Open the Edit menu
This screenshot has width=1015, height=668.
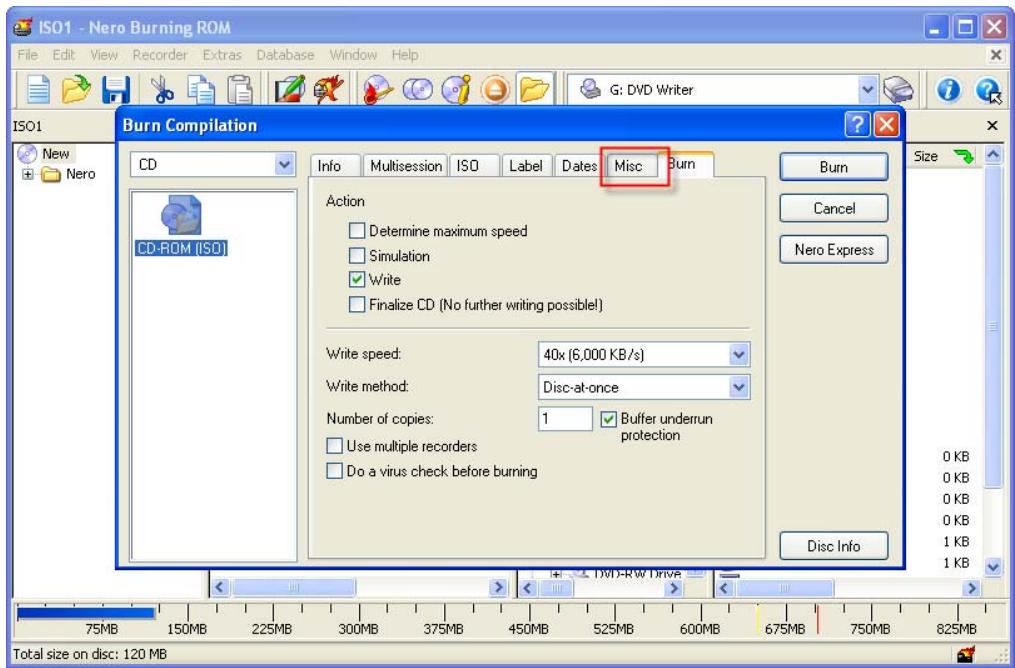click(64, 55)
